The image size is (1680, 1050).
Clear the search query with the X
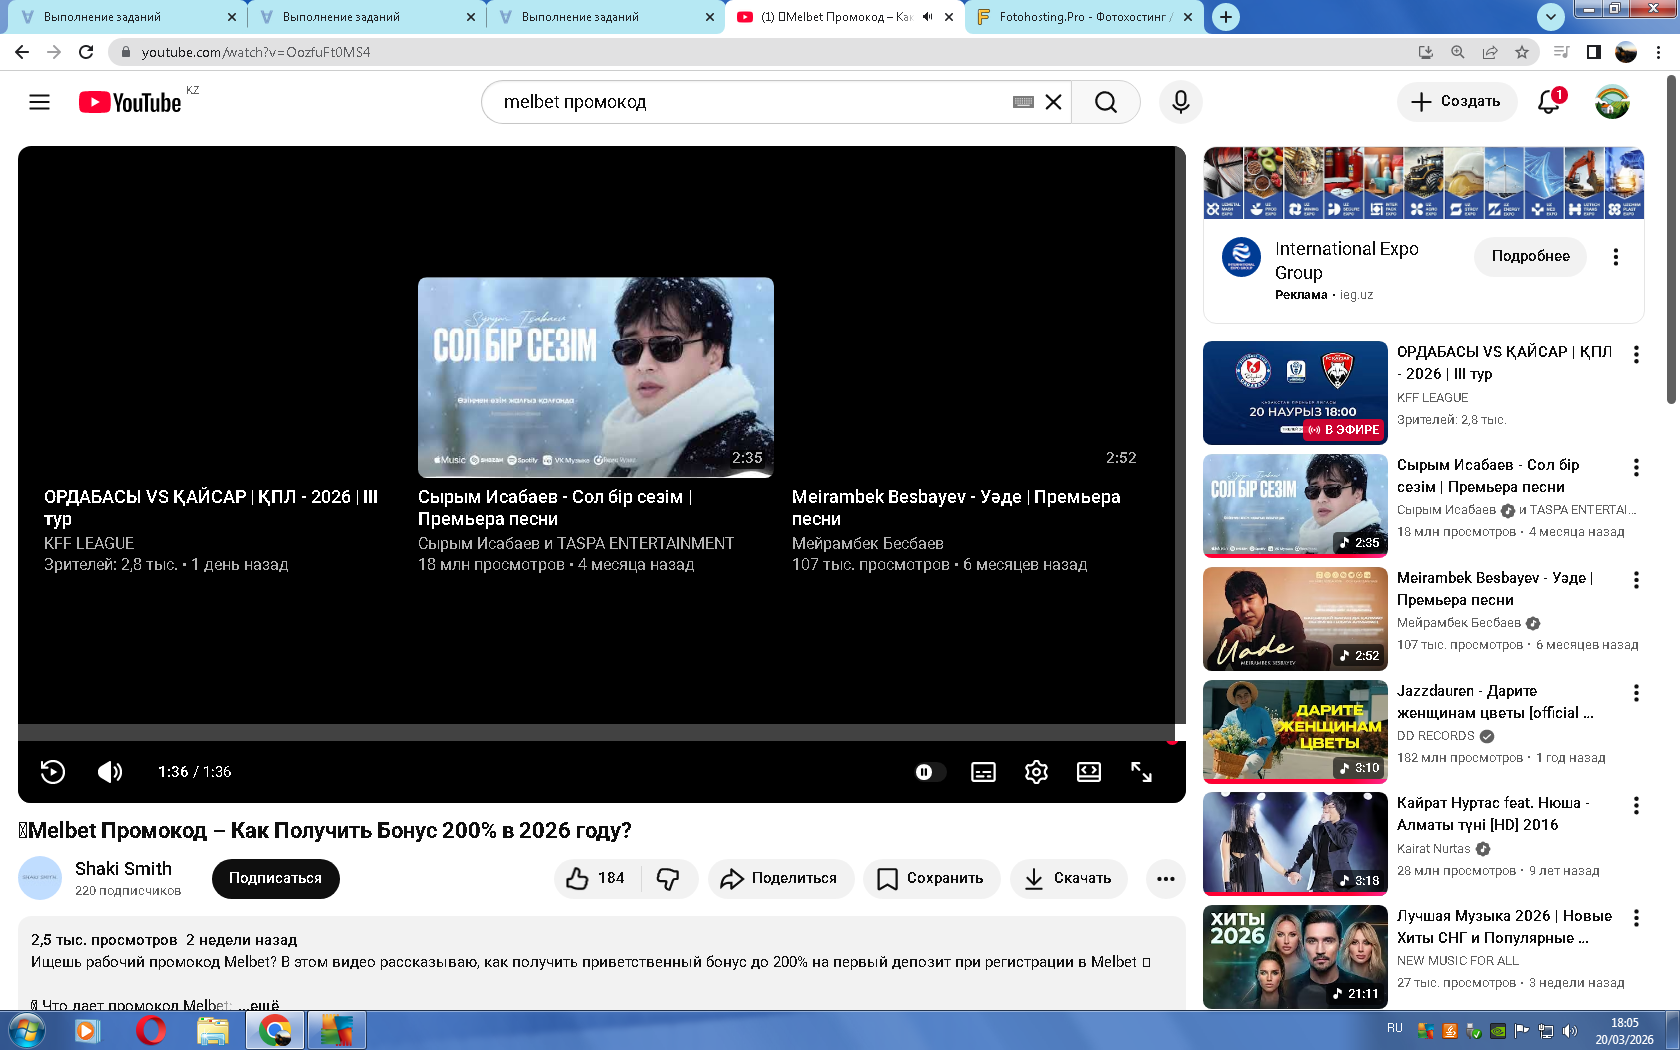tap(1053, 102)
